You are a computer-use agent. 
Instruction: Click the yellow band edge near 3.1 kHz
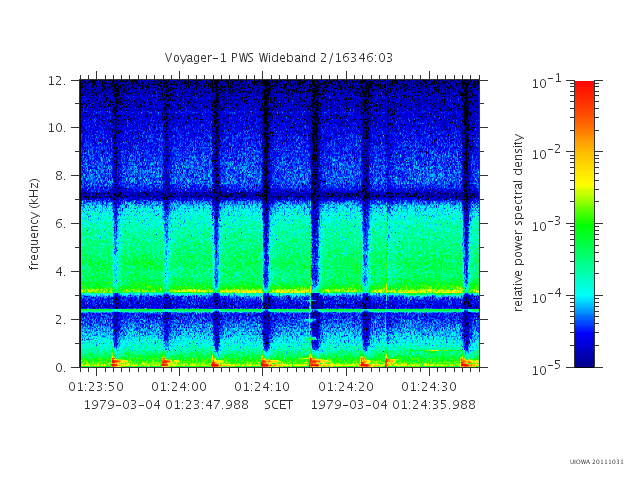(280, 291)
